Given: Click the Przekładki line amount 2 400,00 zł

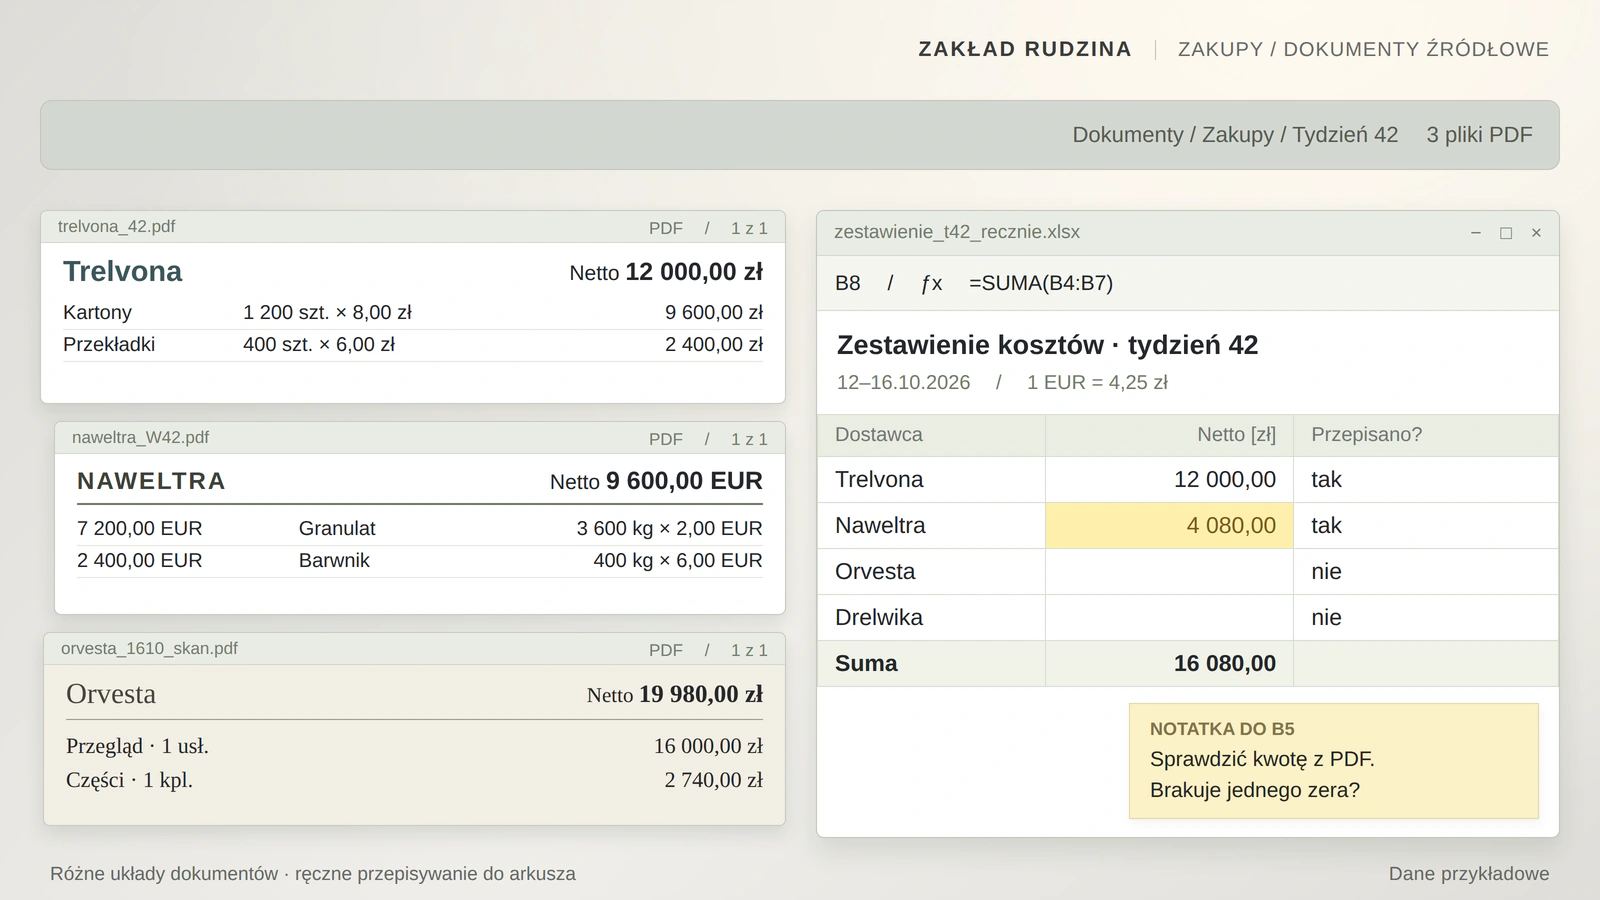Looking at the screenshot, I should [x=714, y=344].
